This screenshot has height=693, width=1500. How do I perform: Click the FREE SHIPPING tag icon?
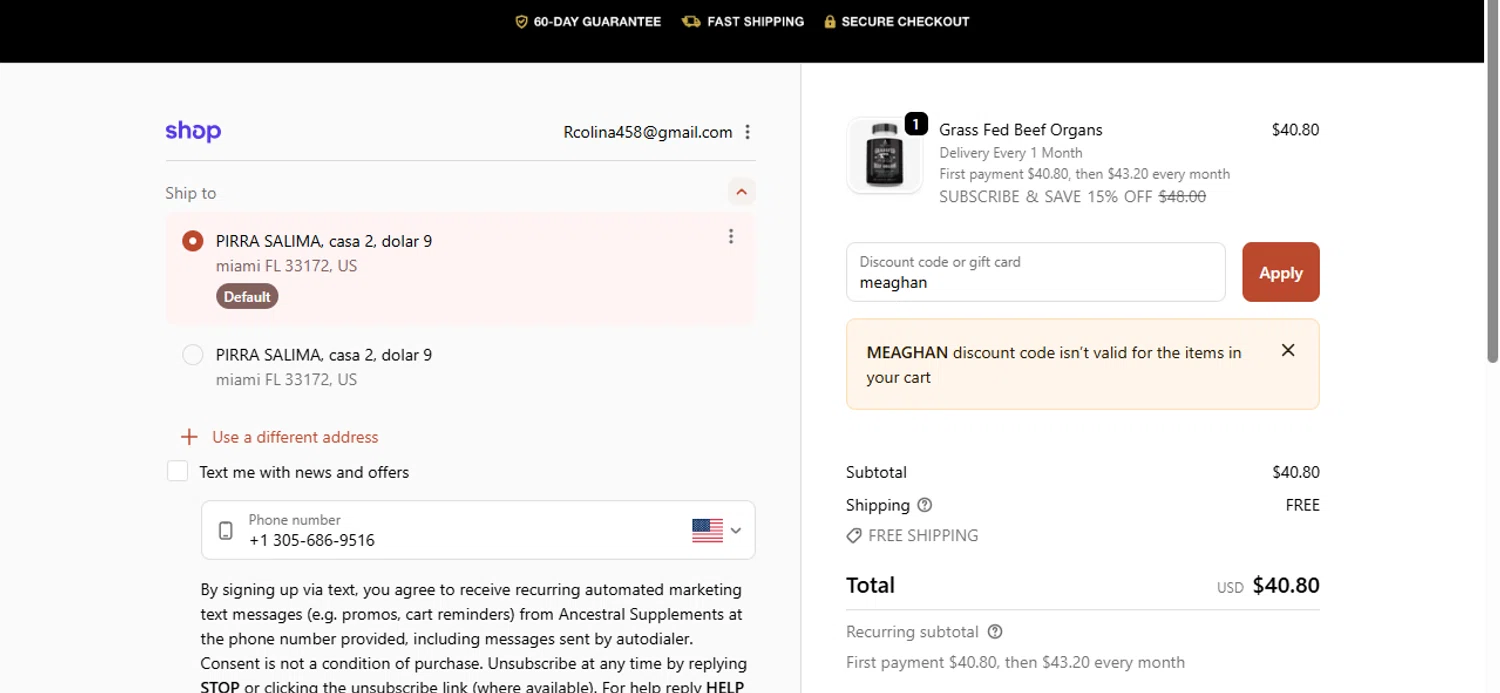pos(854,536)
